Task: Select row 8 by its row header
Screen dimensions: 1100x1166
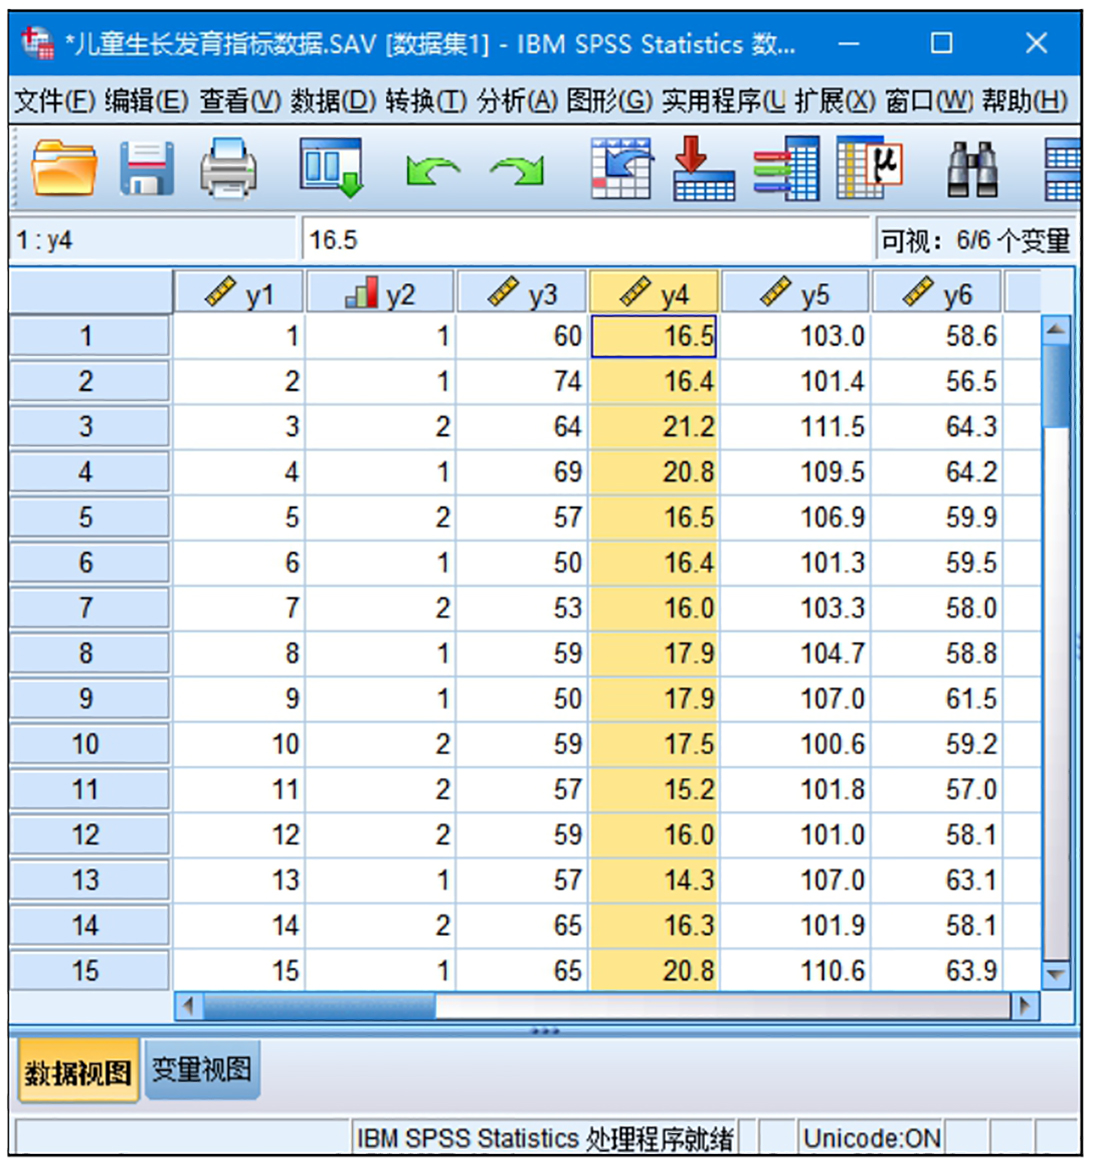Action: click(x=88, y=653)
